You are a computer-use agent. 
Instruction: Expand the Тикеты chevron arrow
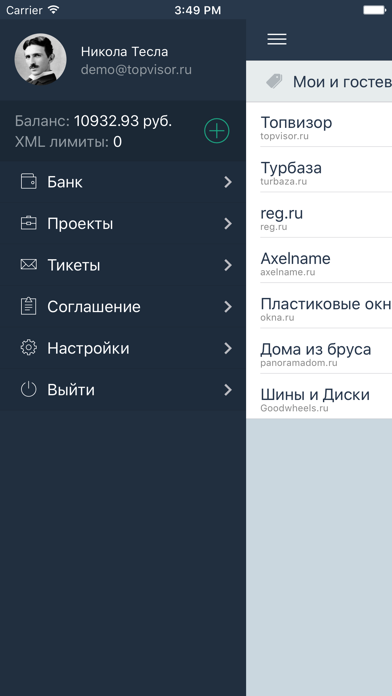[x=228, y=265]
